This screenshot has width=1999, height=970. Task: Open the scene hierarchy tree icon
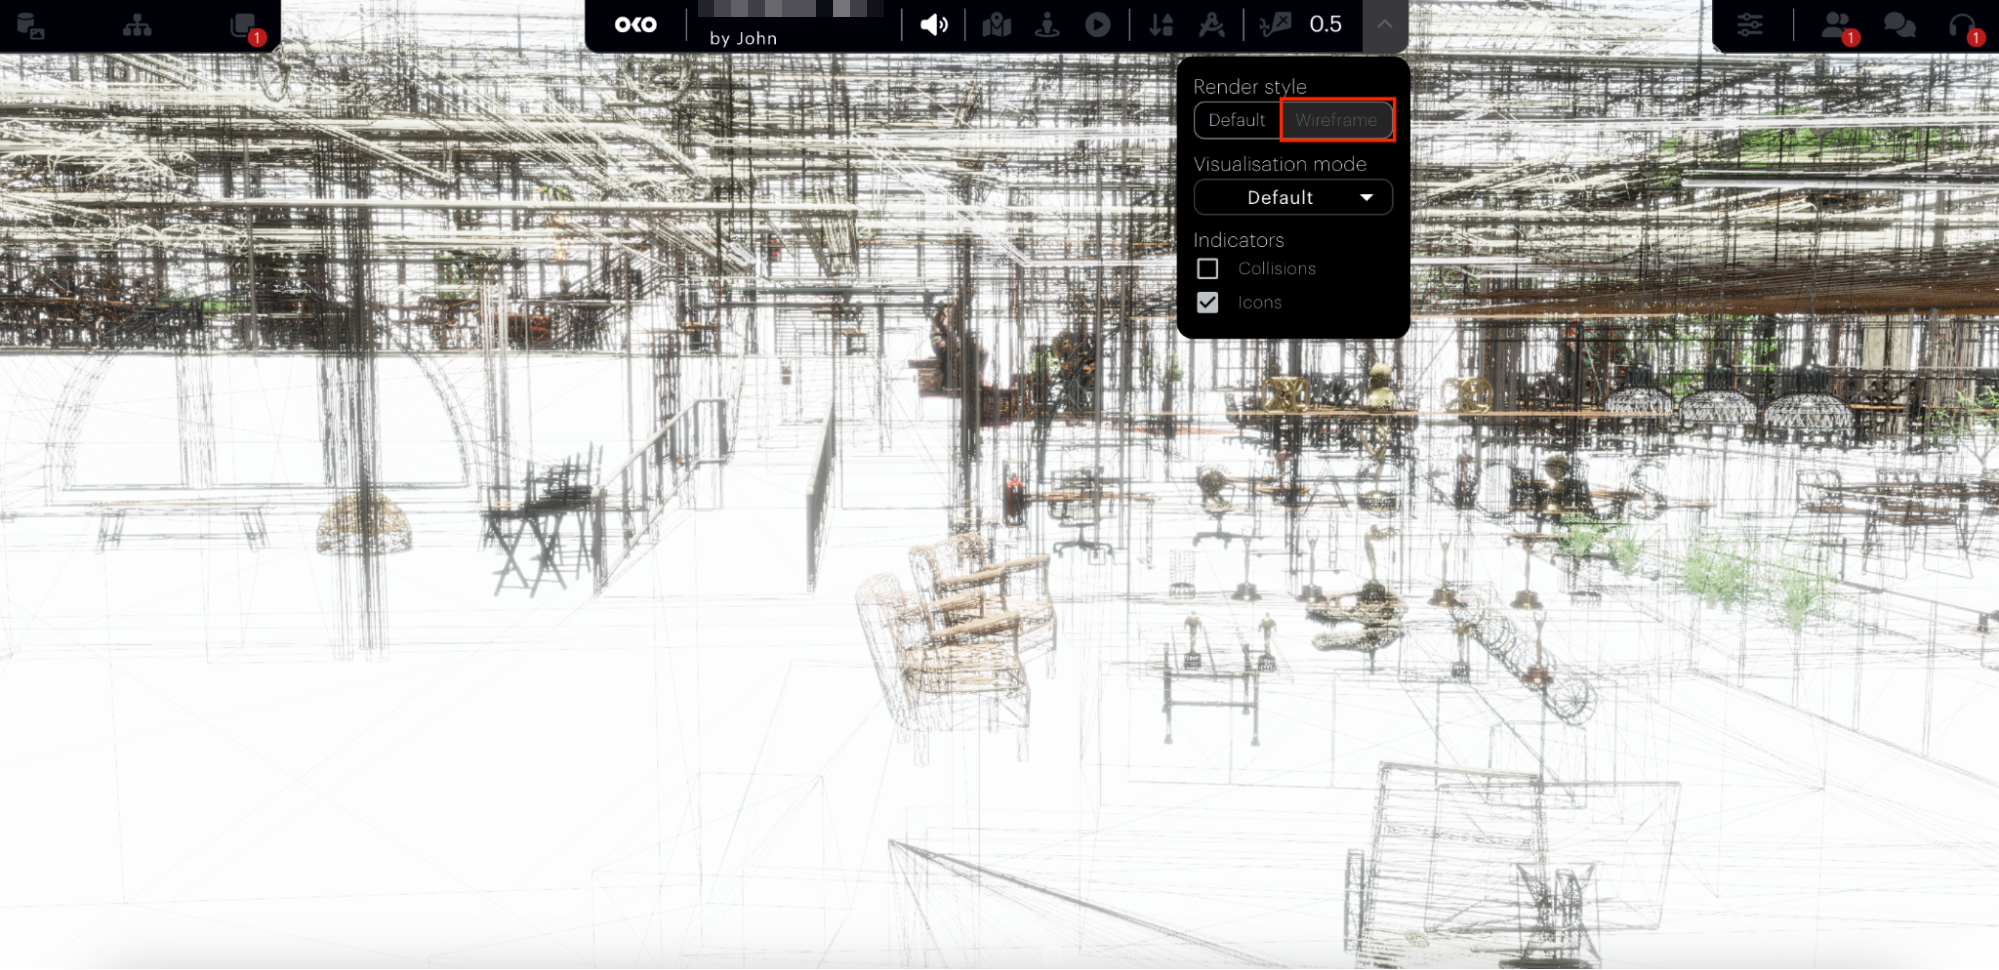tap(137, 26)
